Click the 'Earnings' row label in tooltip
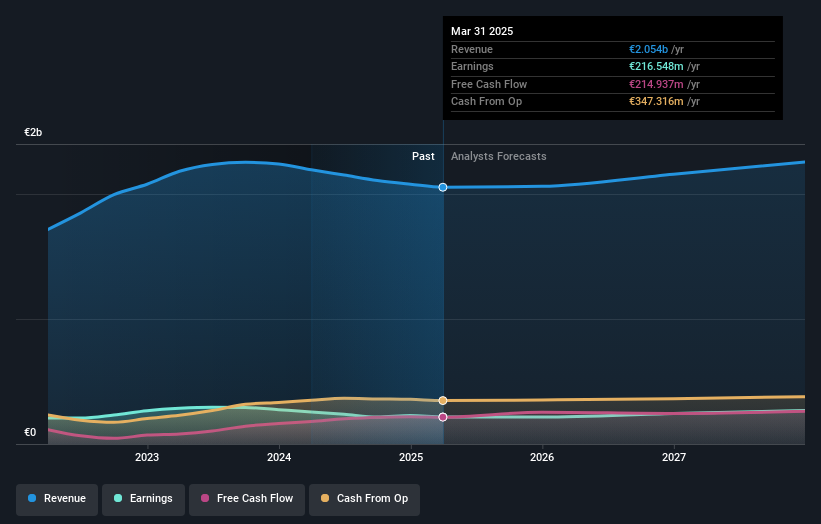 pyautogui.click(x=472, y=66)
